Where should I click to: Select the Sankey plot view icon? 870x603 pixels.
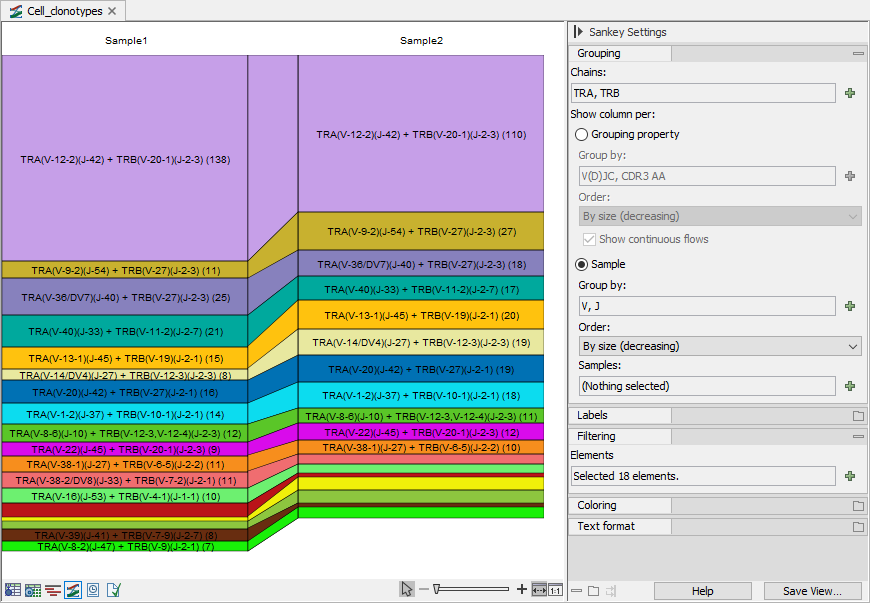click(73, 590)
